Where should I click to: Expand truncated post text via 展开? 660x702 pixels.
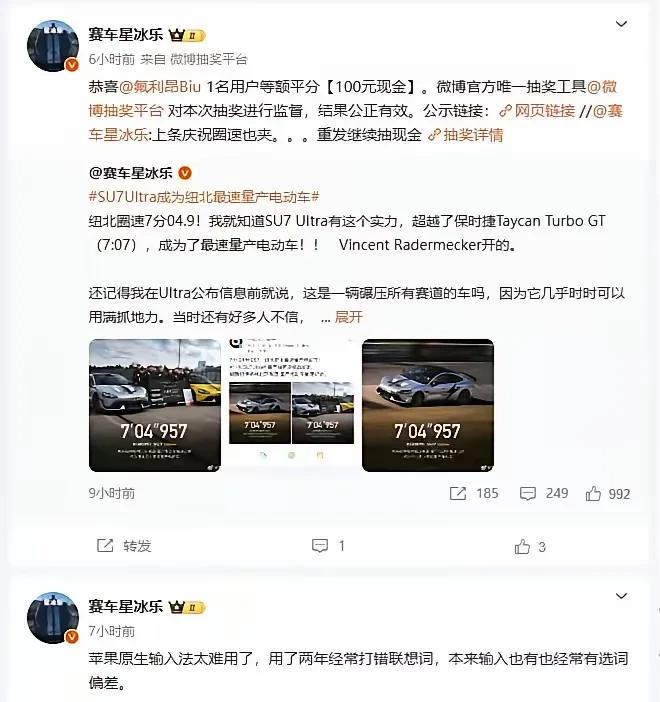coord(348,317)
